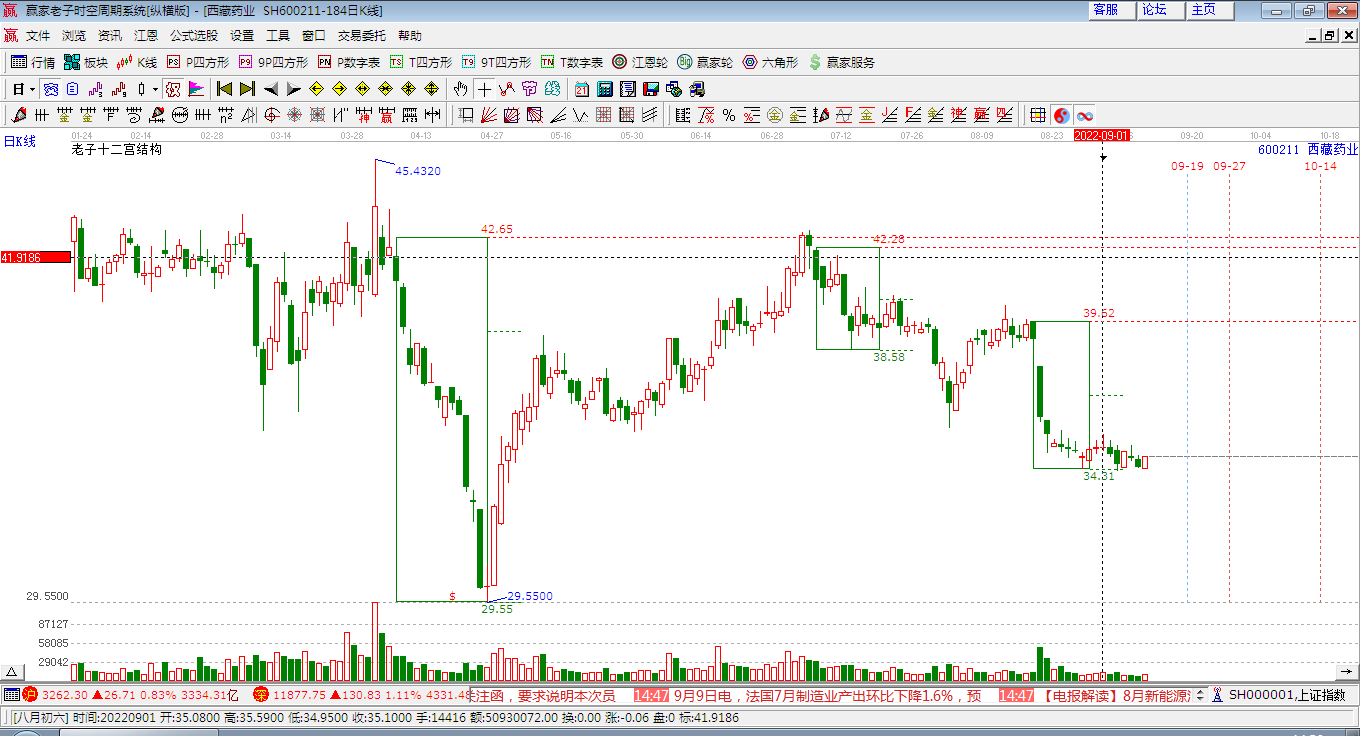Open the 六角形 hexagon tool
The width and height of the screenshot is (1360, 736).
[770, 62]
